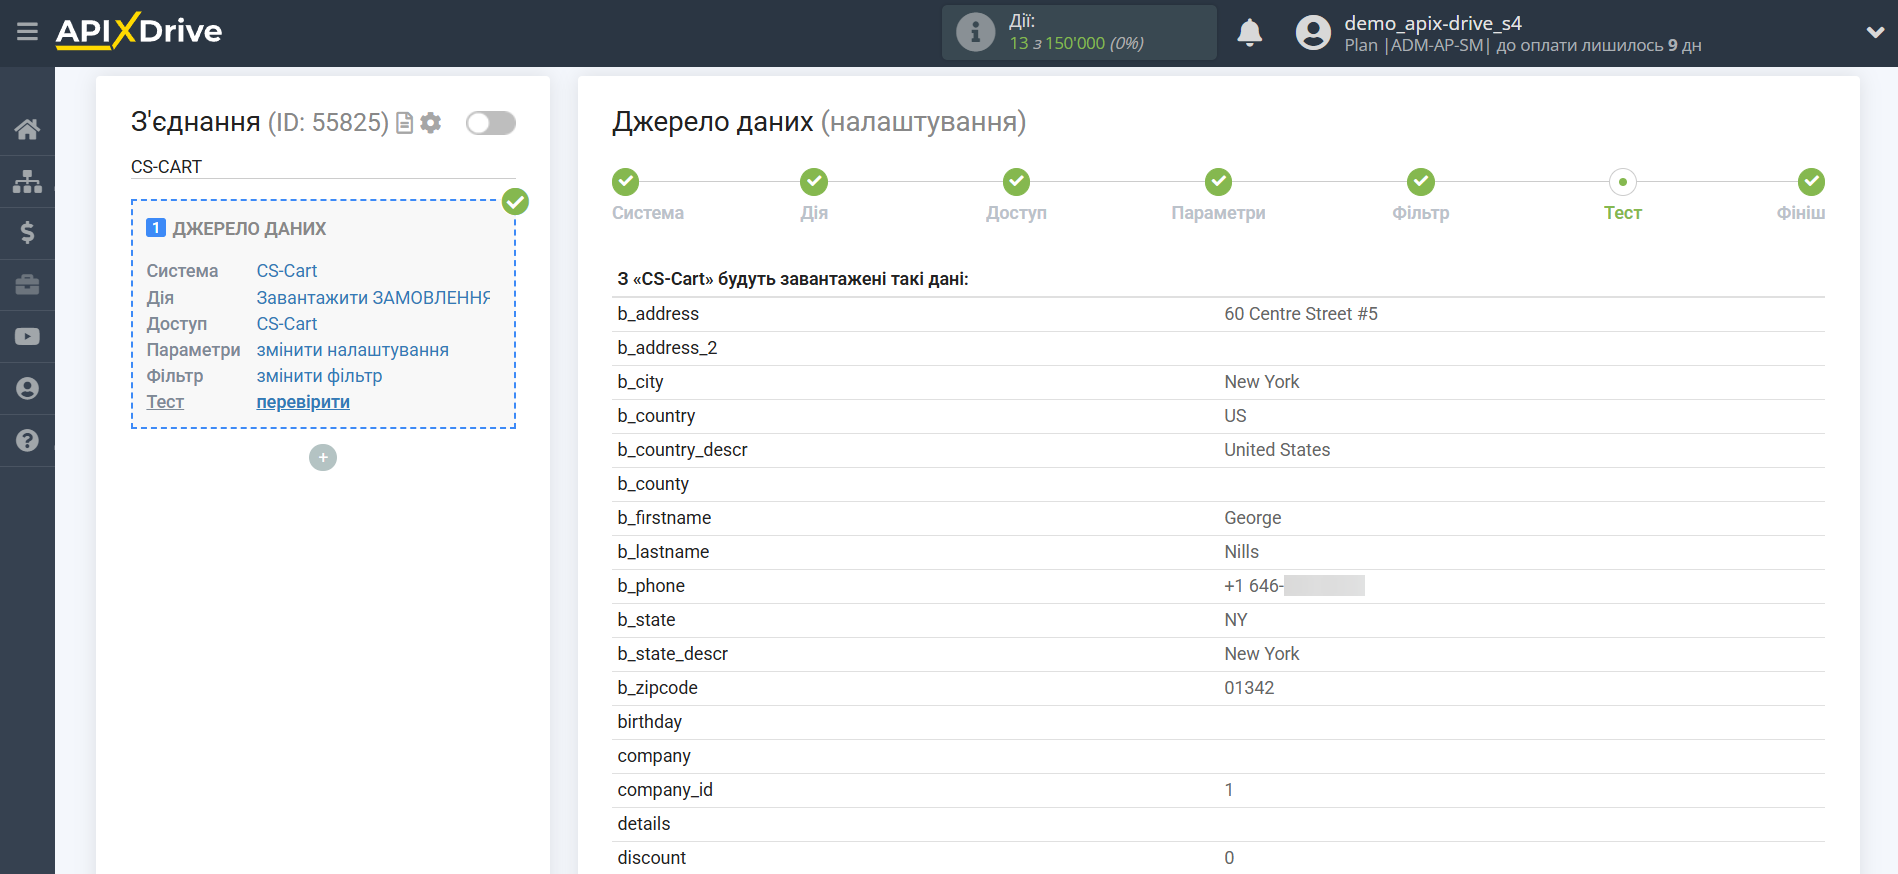The width and height of the screenshot is (1898, 874).
Task: Go to the Параметри step
Action: tap(1218, 213)
